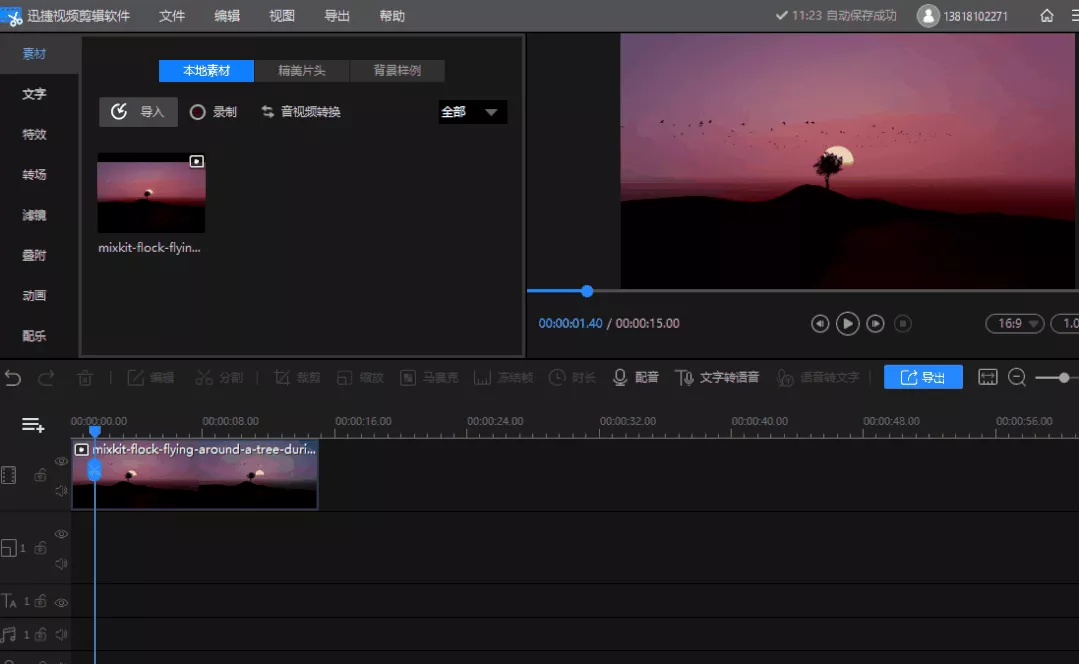
Task: Click the scissors split icon on playhead
Action: click(x=94, y=470)
